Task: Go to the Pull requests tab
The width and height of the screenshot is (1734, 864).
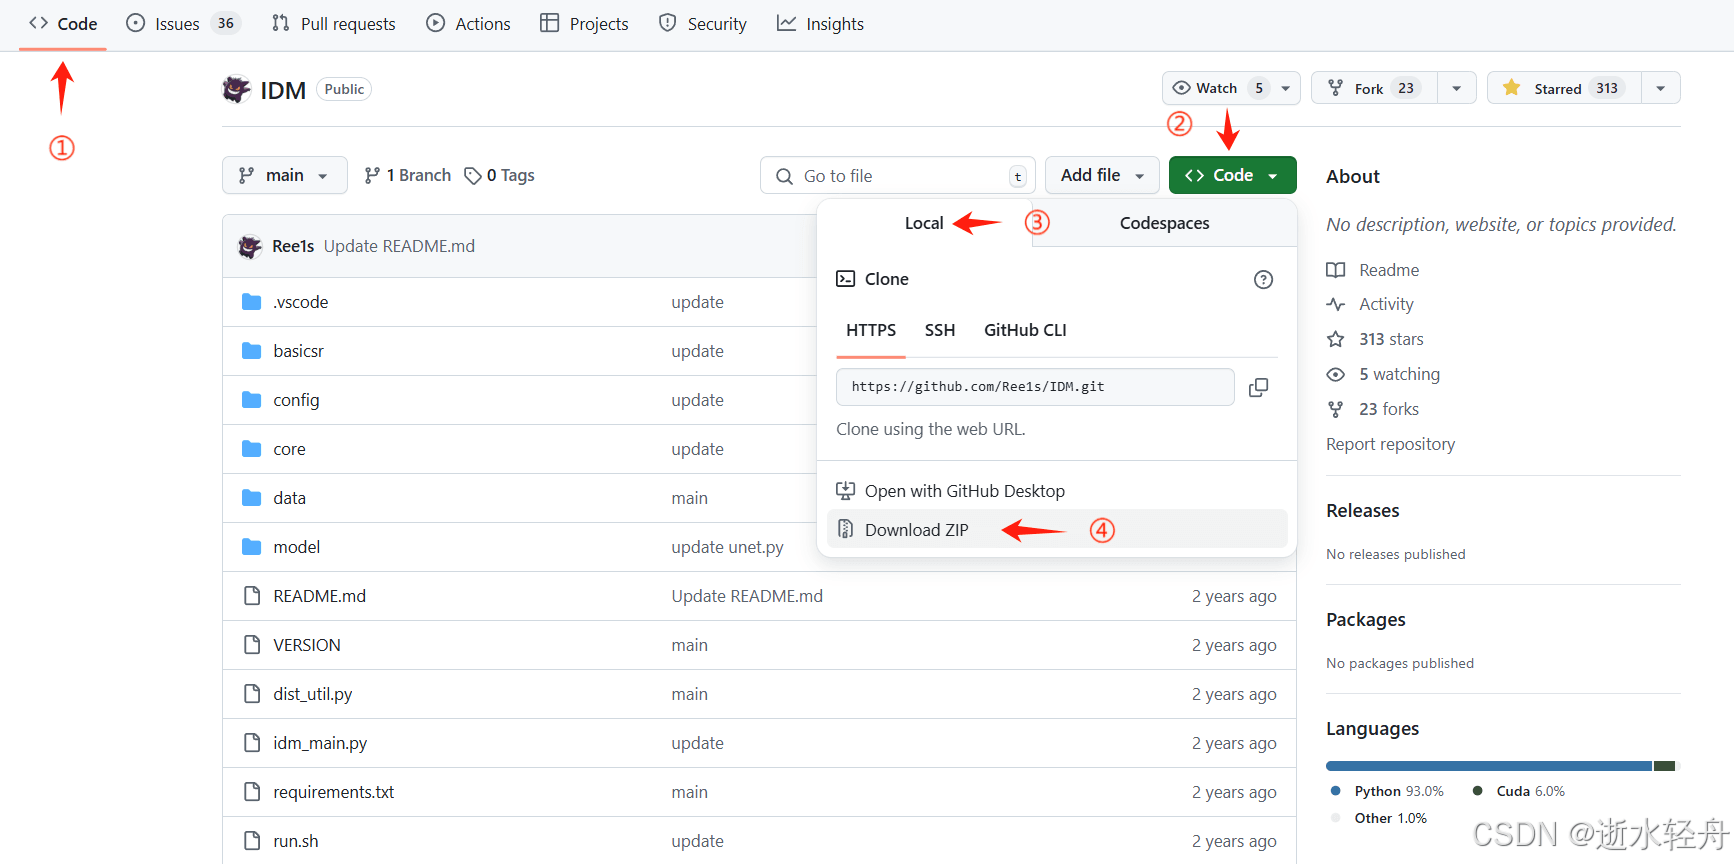Action: pyautogui.click(x=334, y=24)
